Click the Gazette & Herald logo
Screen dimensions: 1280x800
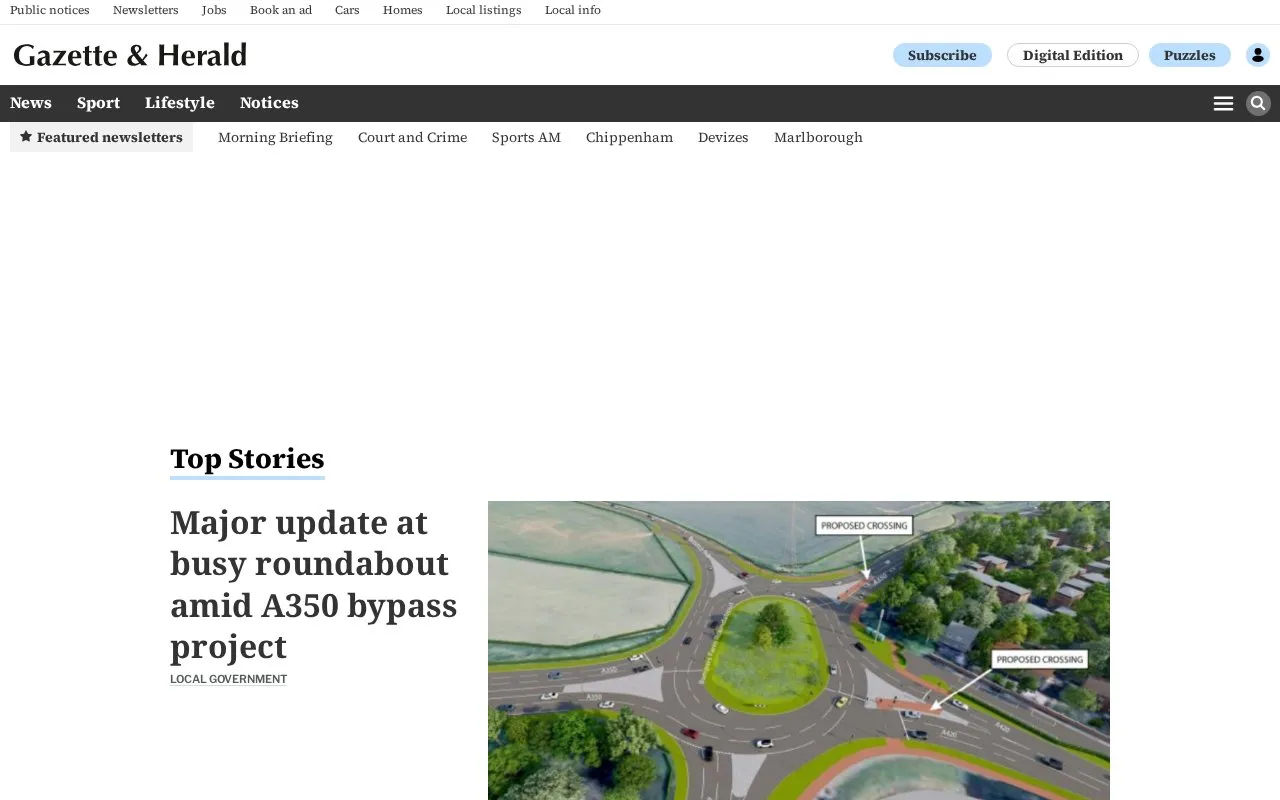(x=130, y=55)
